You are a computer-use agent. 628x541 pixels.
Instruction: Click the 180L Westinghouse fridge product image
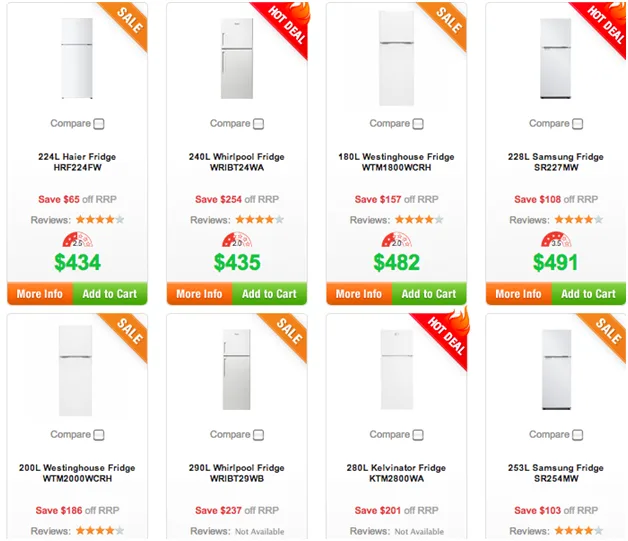[x=396, y=55]
